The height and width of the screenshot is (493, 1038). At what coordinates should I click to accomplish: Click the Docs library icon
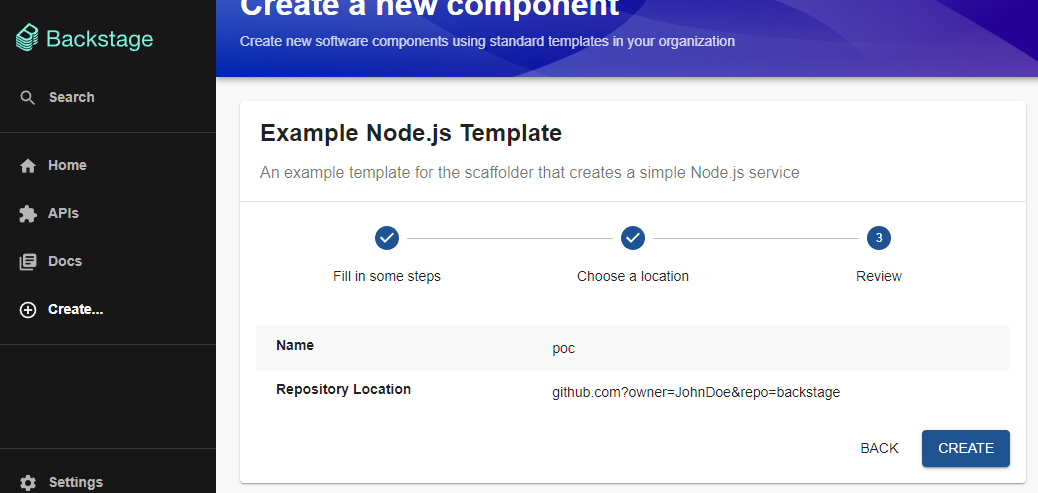click(x=28, y=262)
